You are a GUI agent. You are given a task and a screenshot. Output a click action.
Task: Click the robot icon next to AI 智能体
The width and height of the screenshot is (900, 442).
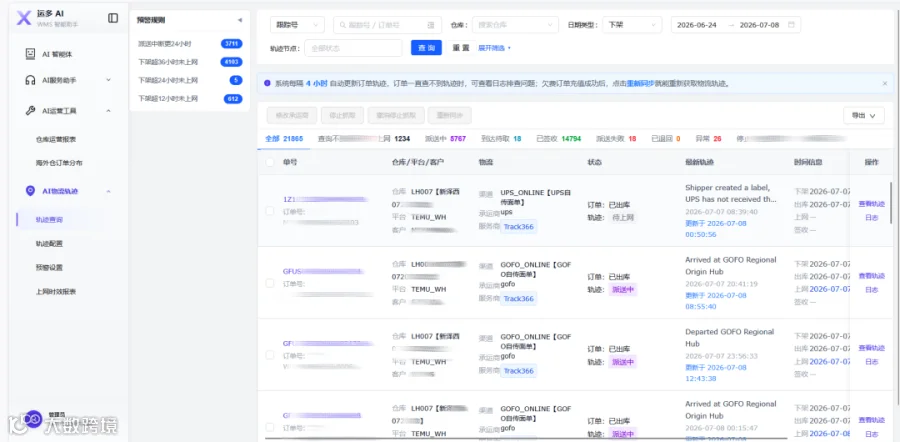30,54
